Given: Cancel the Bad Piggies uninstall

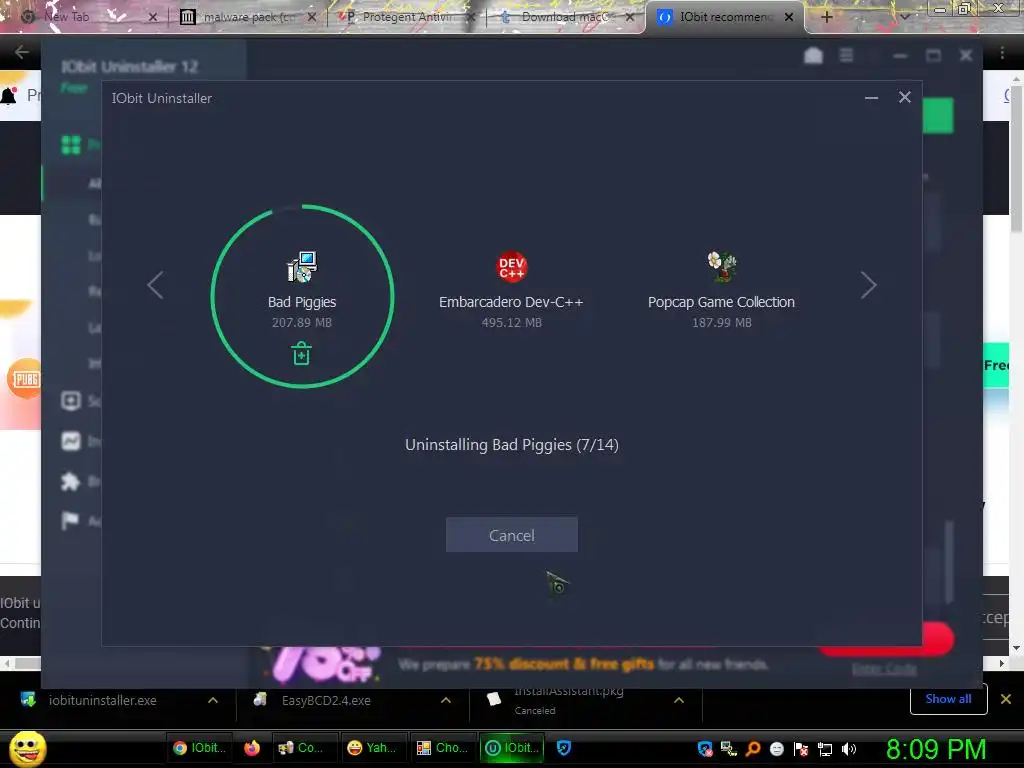Looking at the screenshot, I should (511, 535).
